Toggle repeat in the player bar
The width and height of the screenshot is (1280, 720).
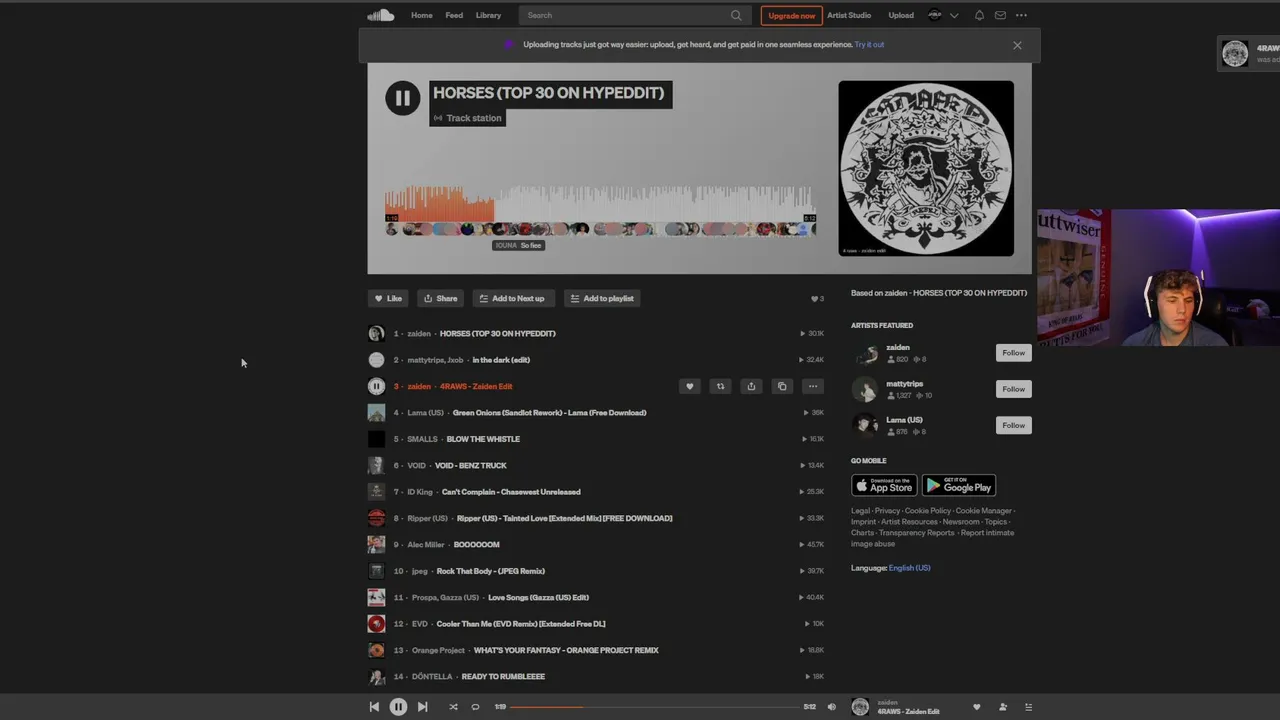(475, 707)
